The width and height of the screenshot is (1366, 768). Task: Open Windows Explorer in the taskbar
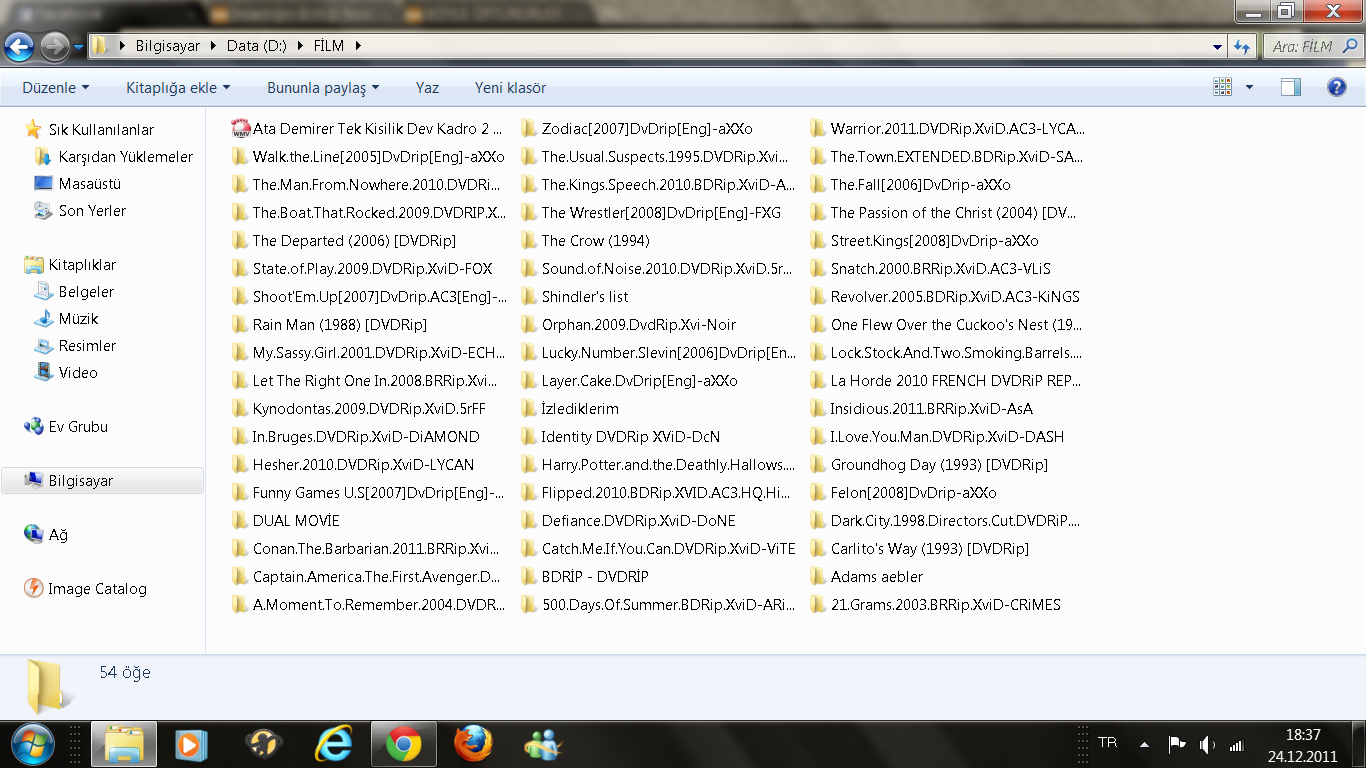coord(124,745)
